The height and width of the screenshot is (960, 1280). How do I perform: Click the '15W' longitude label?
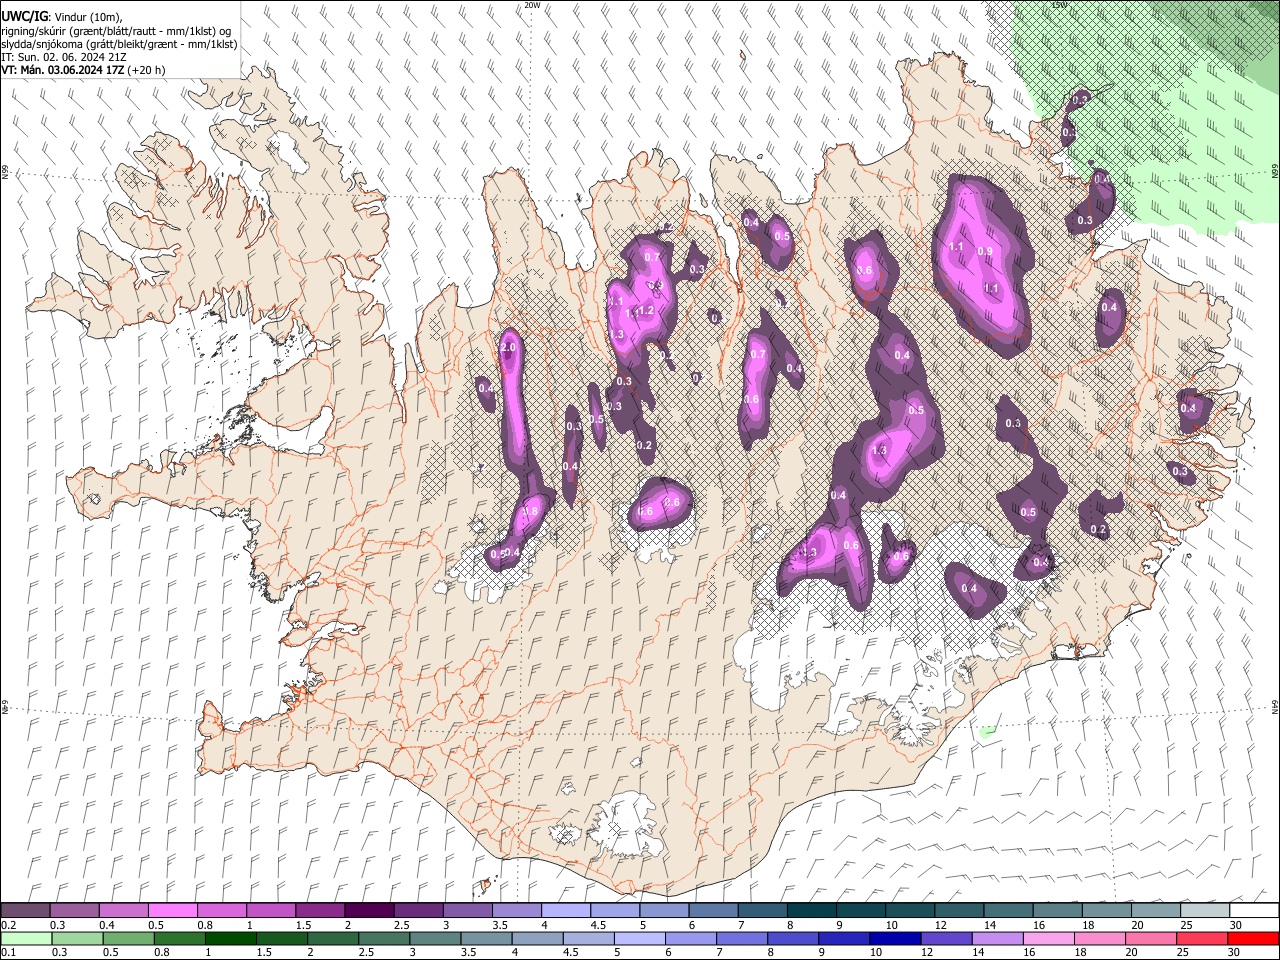(x=1060, y=5)
